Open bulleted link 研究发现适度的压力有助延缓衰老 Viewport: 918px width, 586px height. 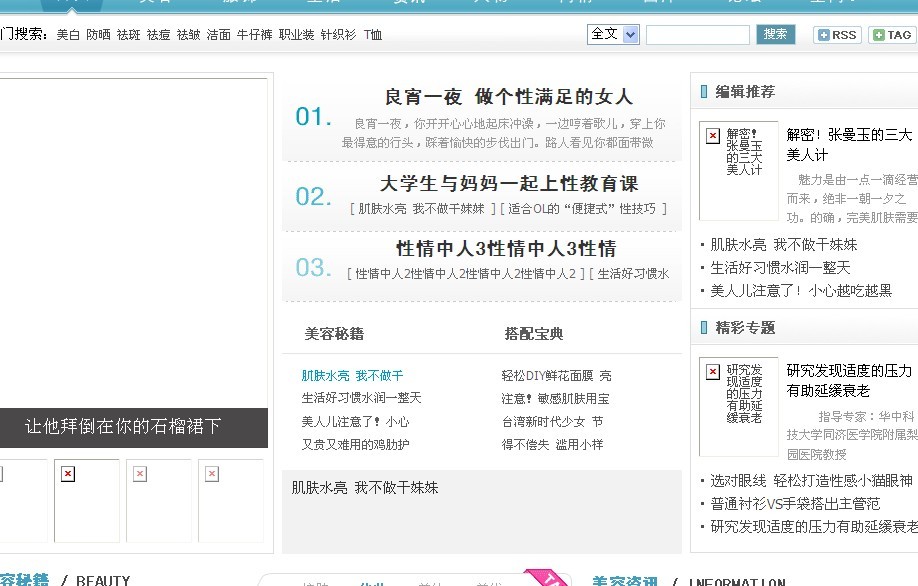(x=814, y=526)
